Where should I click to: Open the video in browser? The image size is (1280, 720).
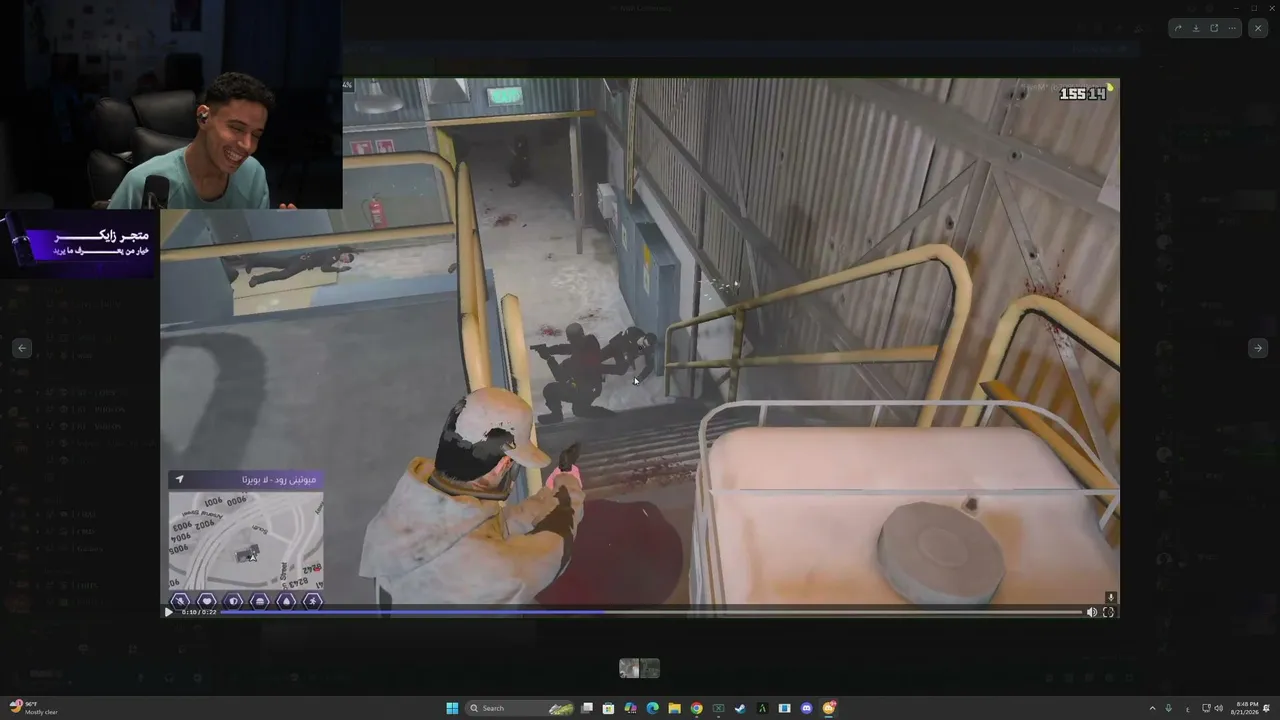[x=1214, y=28]
